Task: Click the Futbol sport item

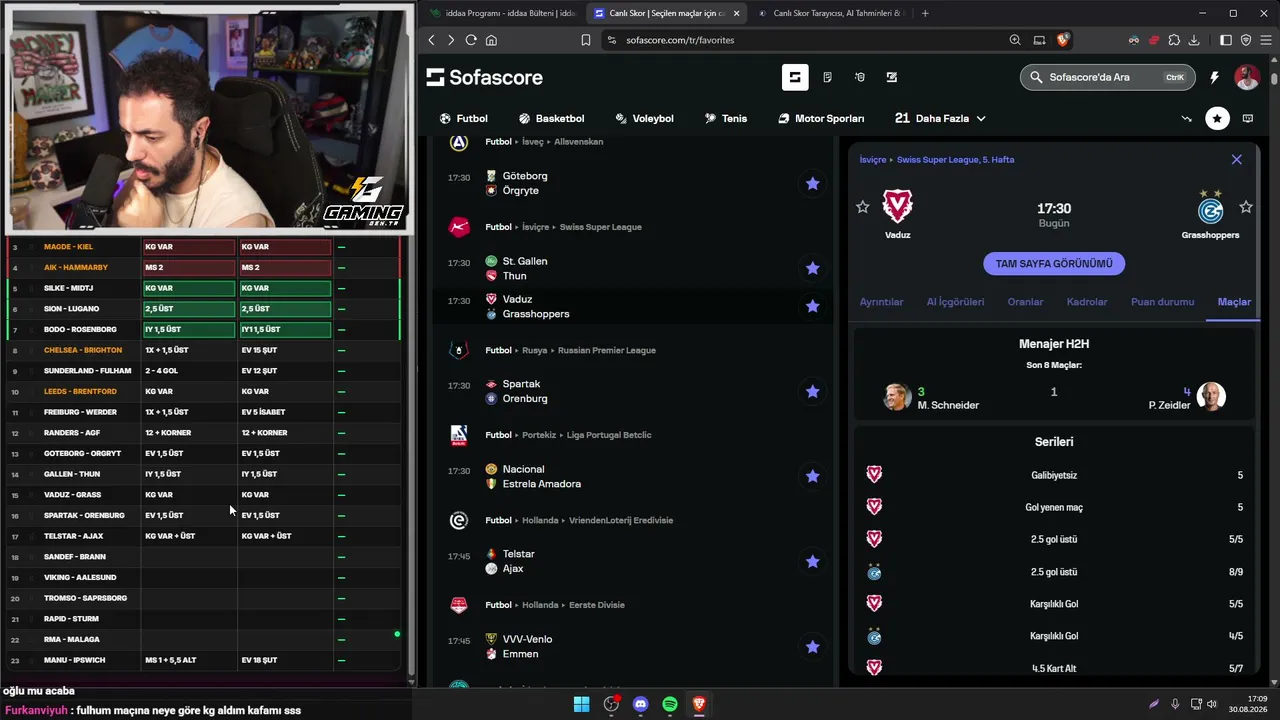Action: (x=463, y=118)
